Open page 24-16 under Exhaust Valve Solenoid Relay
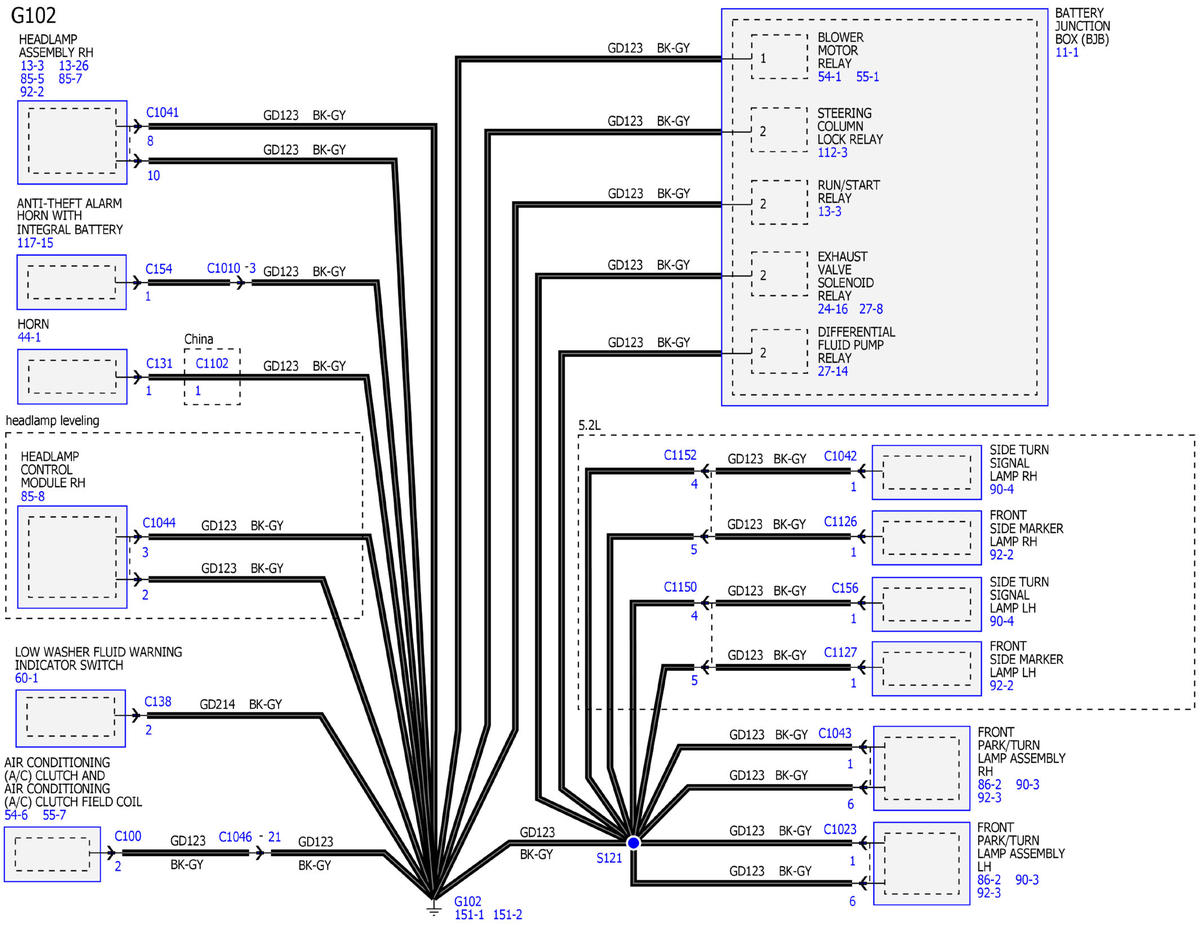 click(x=833, y=309)
